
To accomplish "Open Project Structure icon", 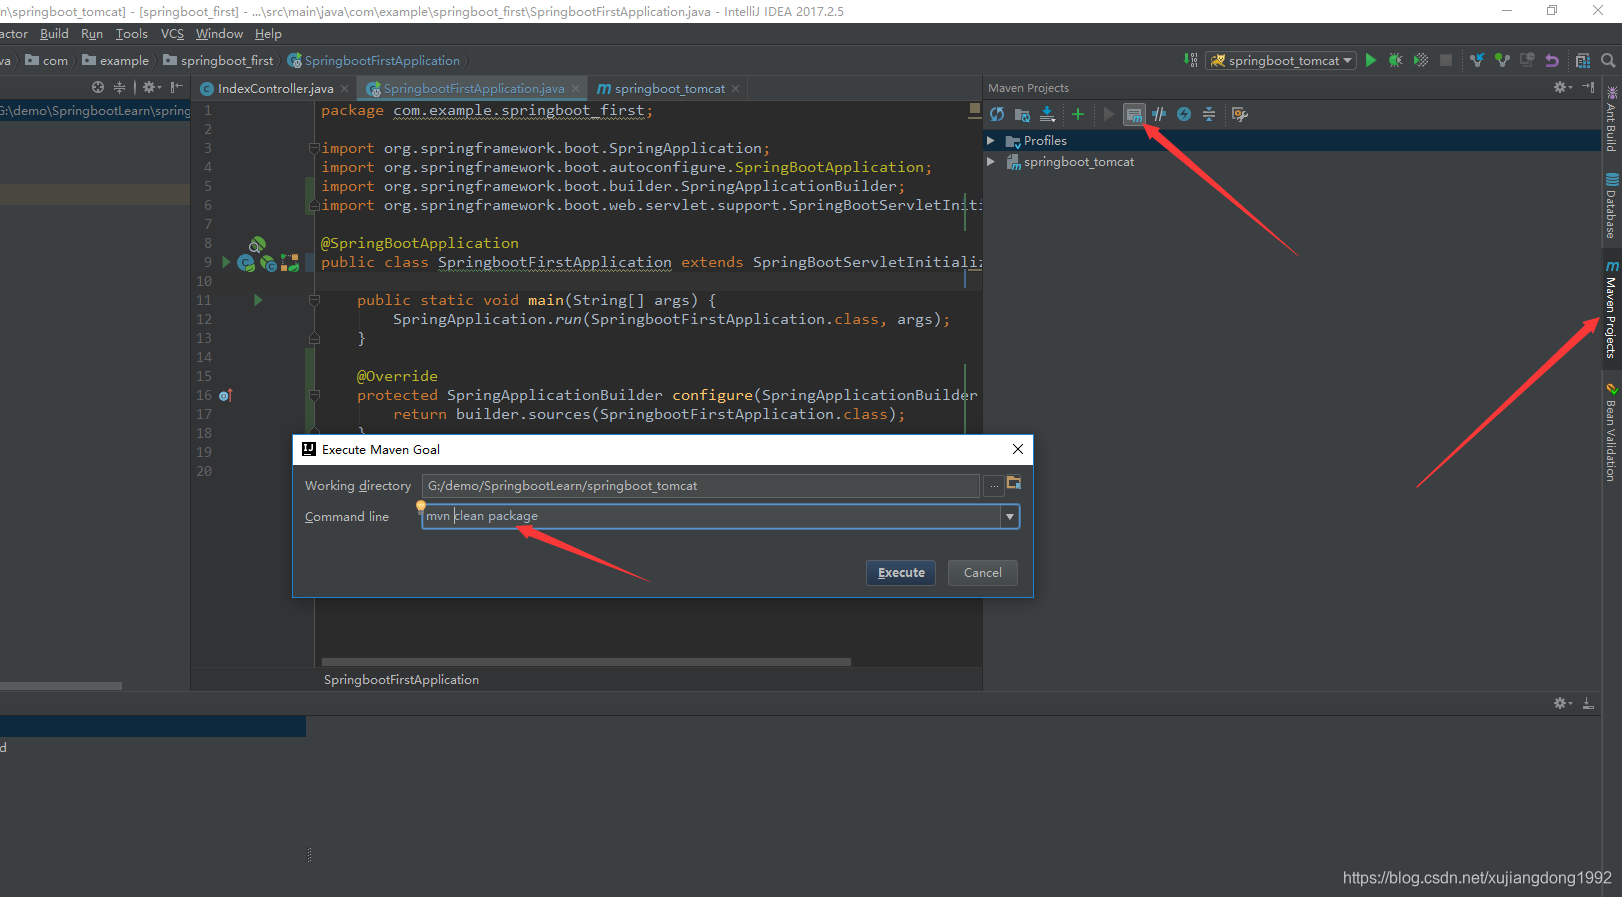I will [1583, 60].
